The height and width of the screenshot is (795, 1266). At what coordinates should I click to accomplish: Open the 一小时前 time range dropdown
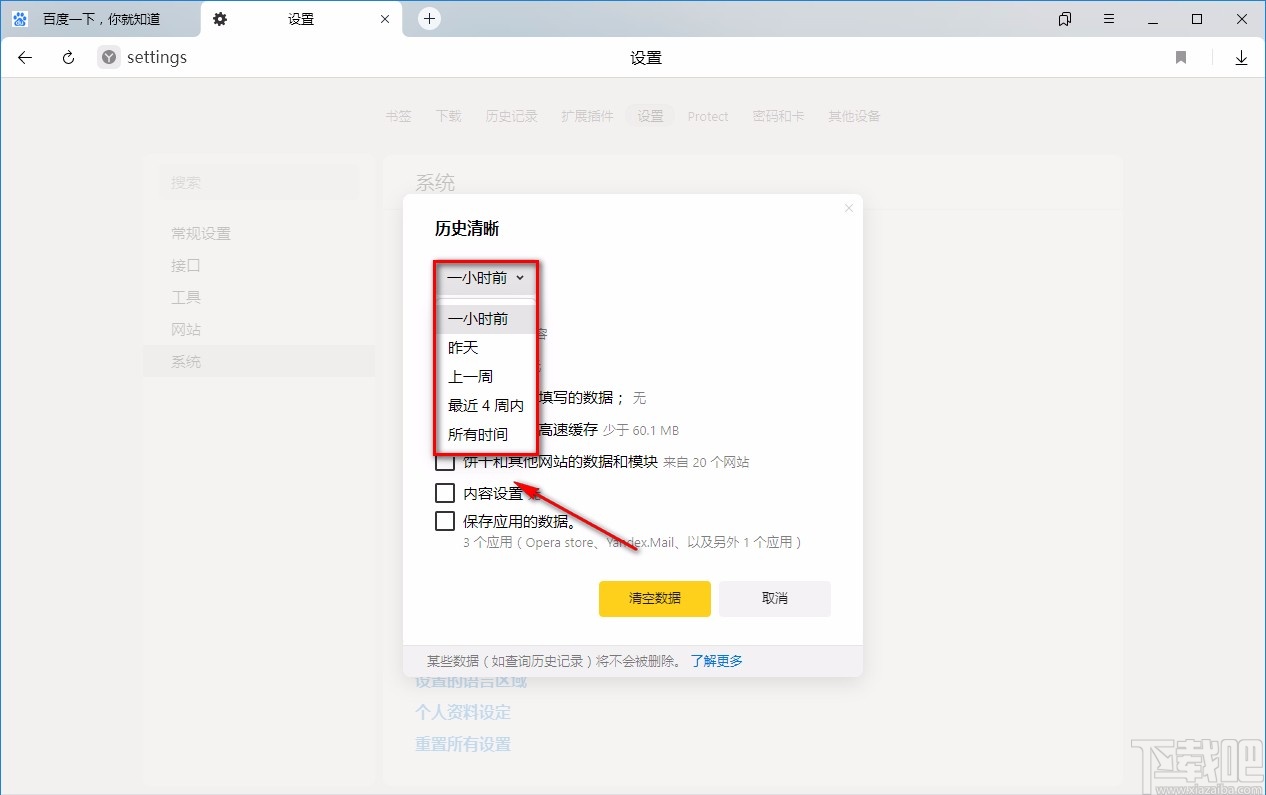(485, 278)
